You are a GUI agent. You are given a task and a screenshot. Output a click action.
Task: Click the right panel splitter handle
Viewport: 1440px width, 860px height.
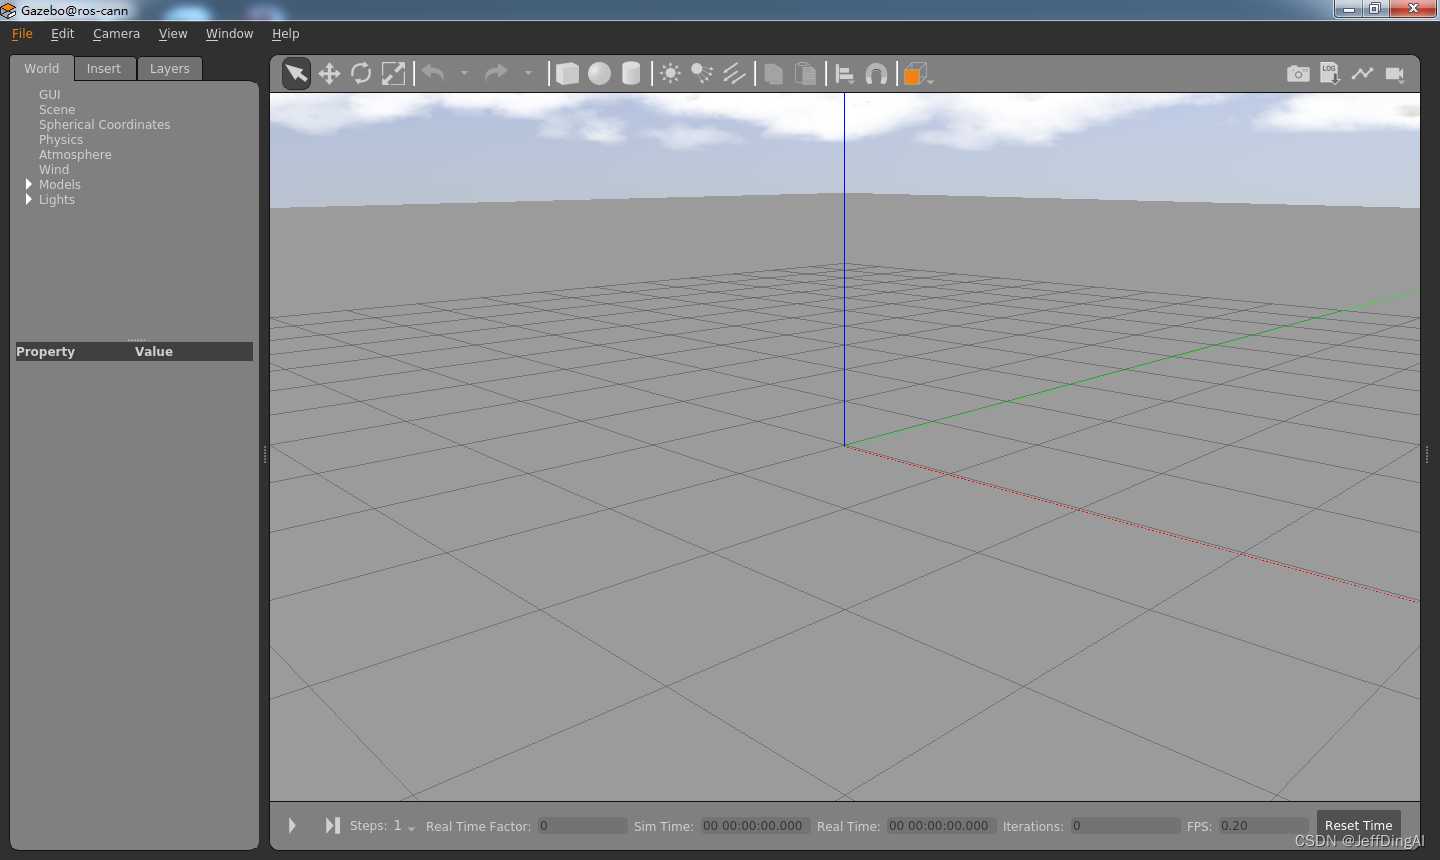(x=1427, y=454)
